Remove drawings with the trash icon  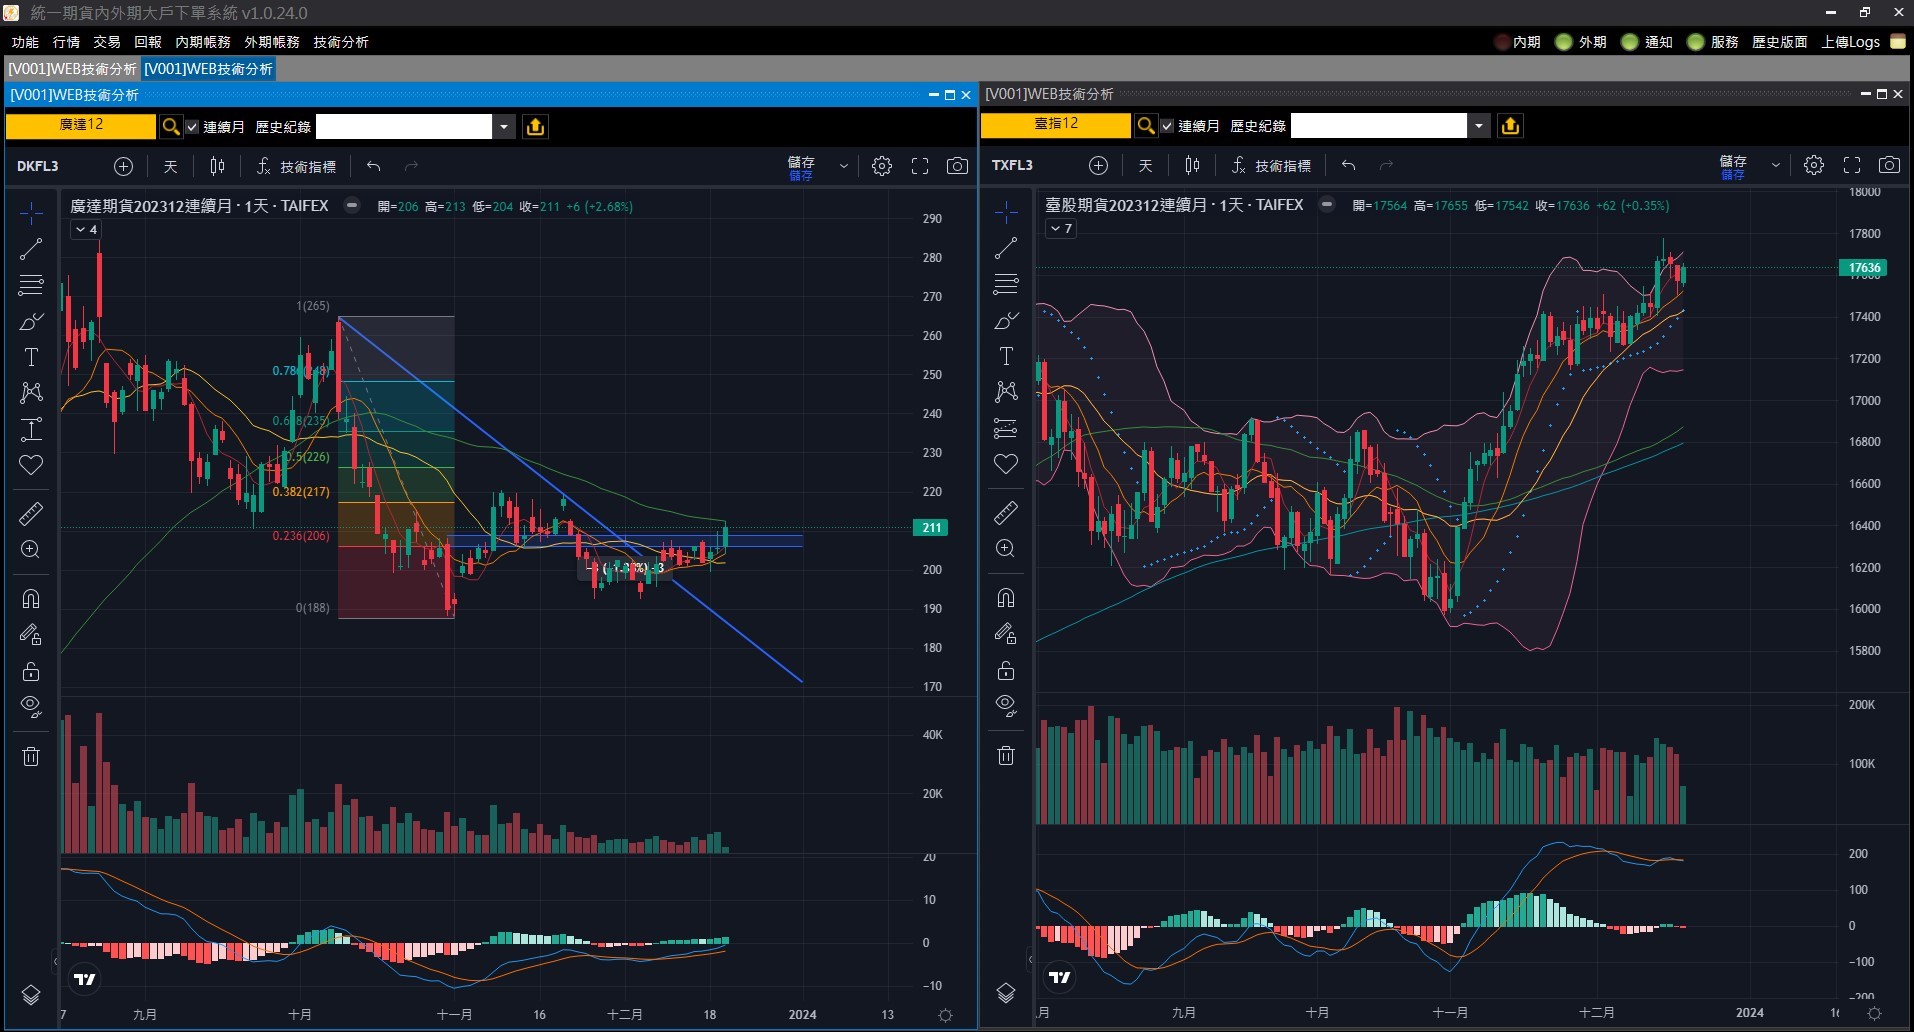(x=31, y=756)
